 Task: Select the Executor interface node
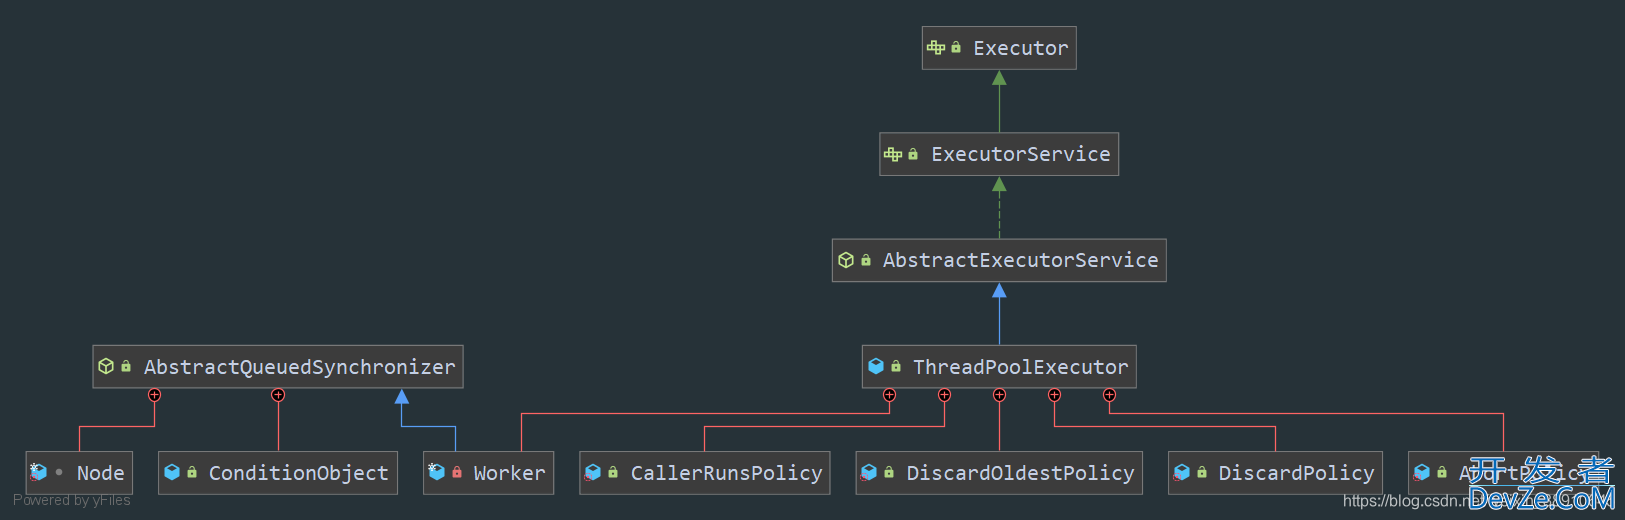click(999, 48)
